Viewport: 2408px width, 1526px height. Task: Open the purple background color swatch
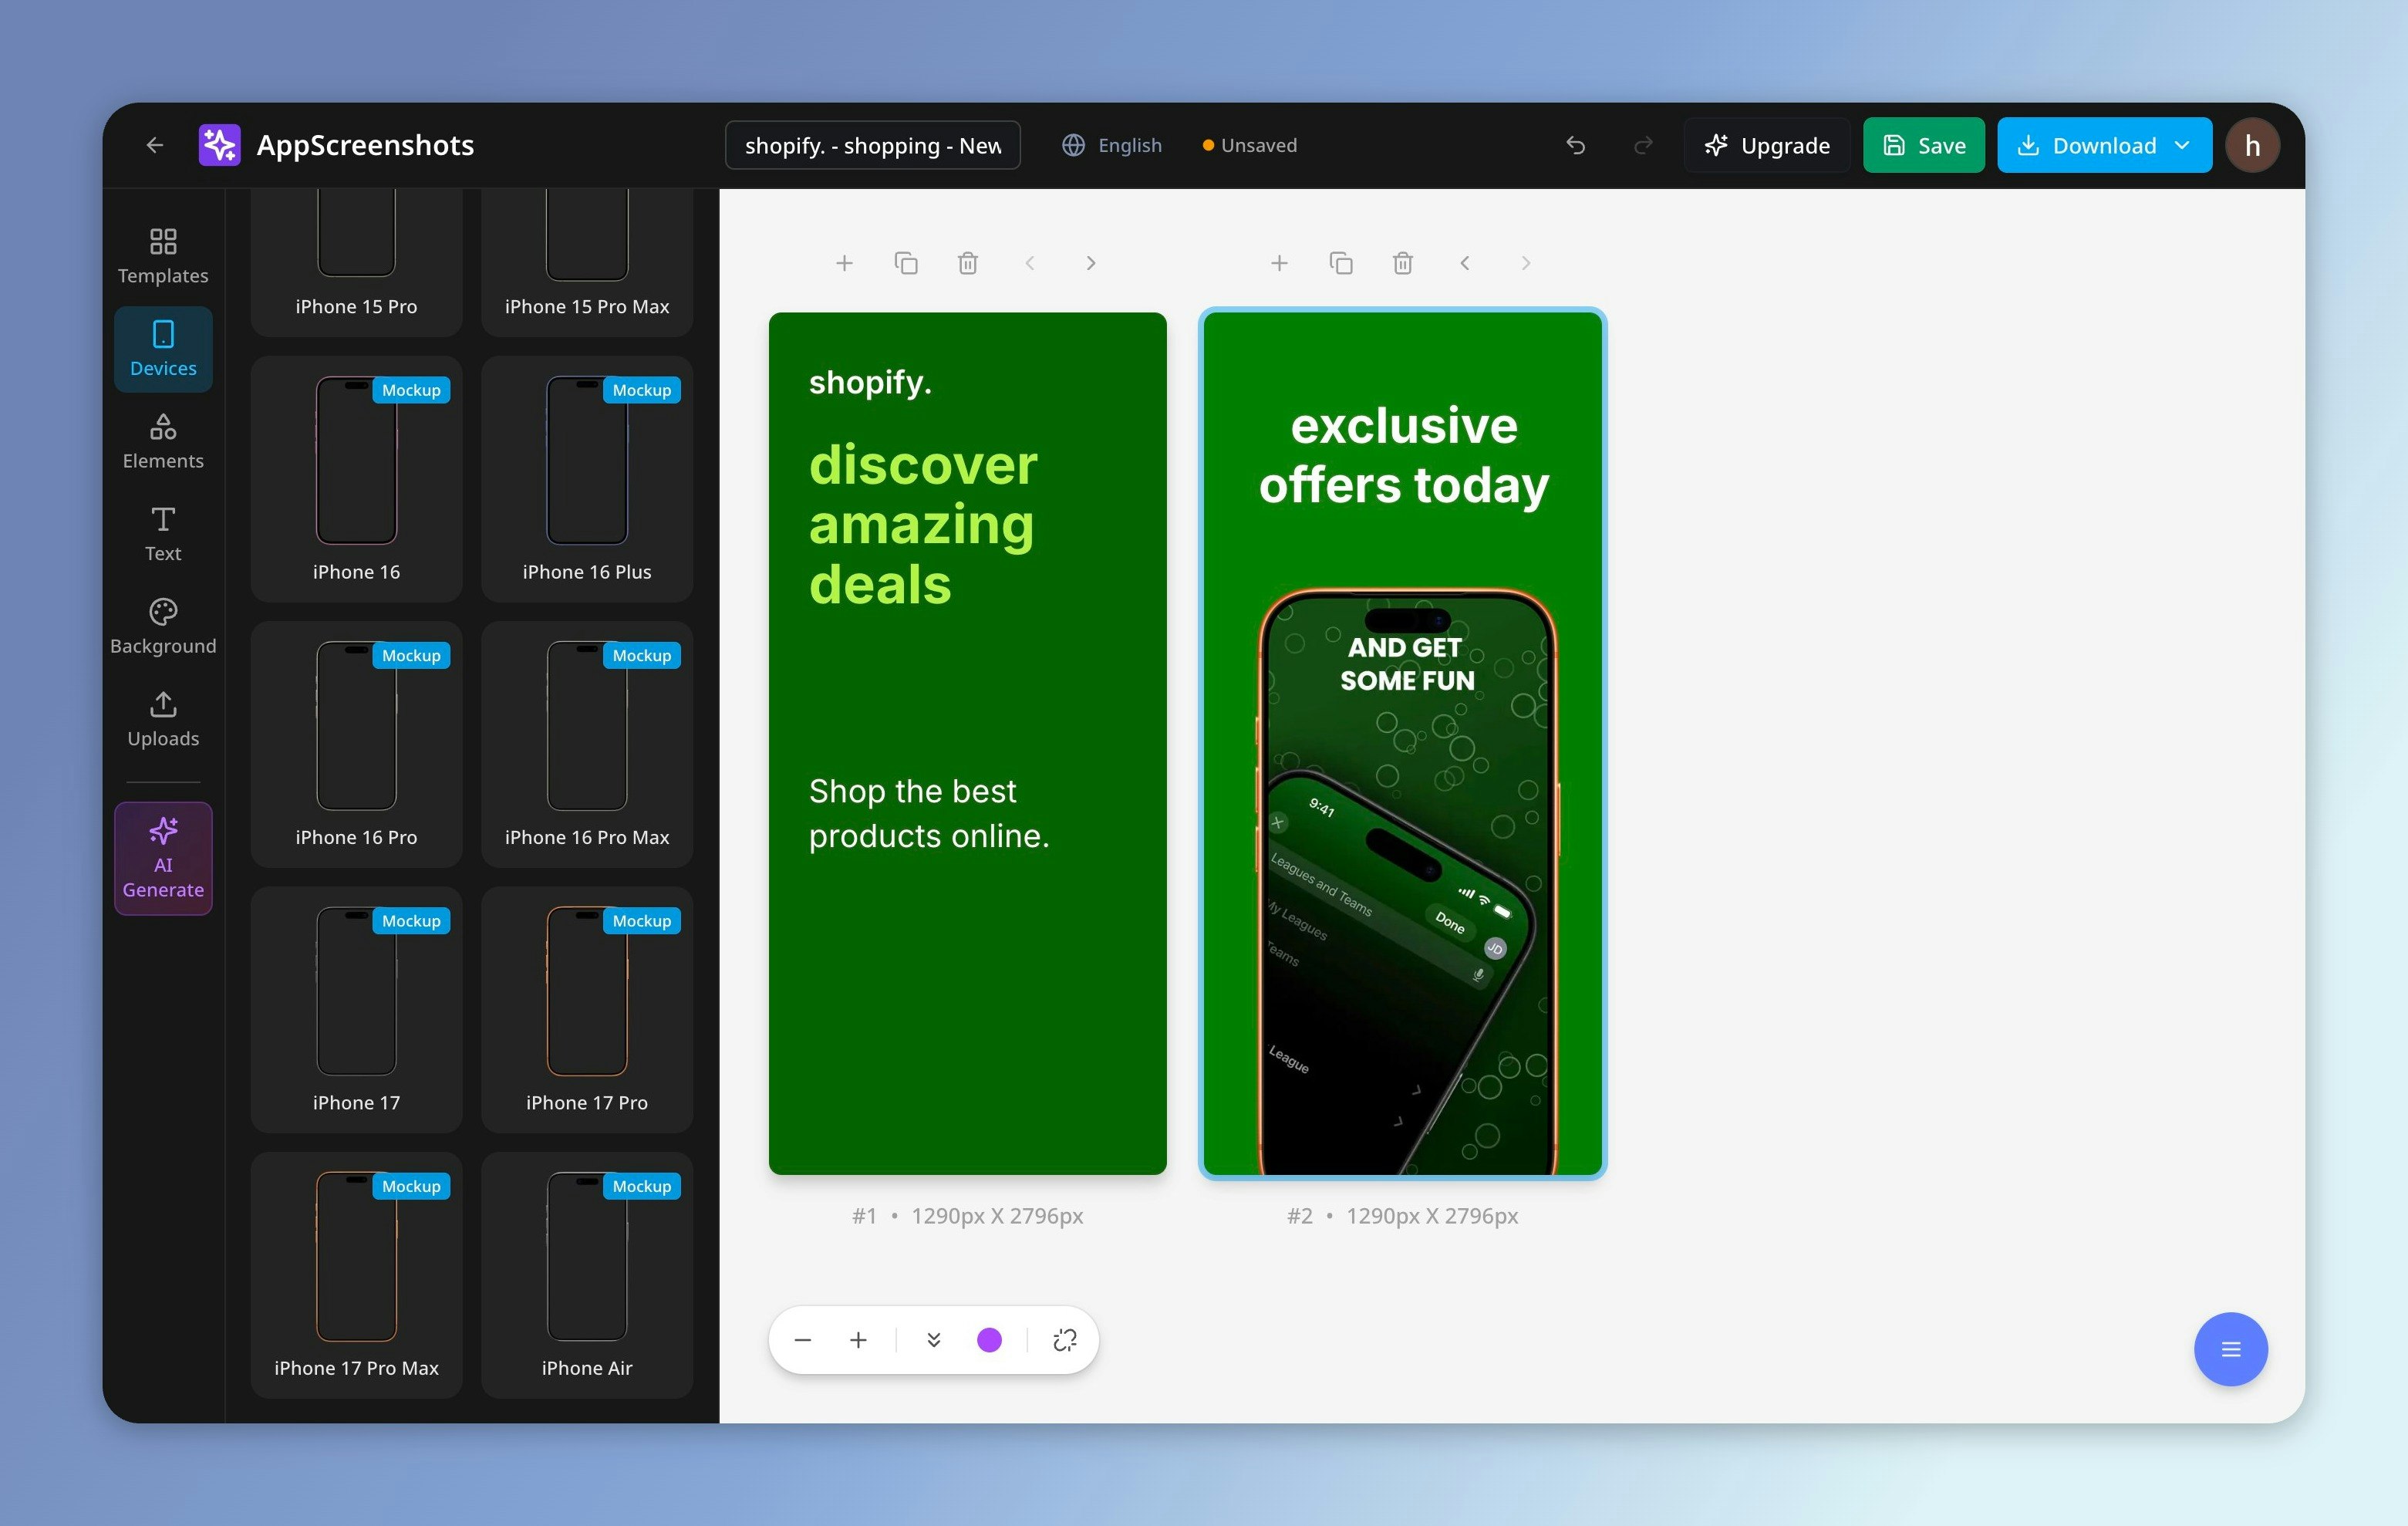pos(989,1340)
